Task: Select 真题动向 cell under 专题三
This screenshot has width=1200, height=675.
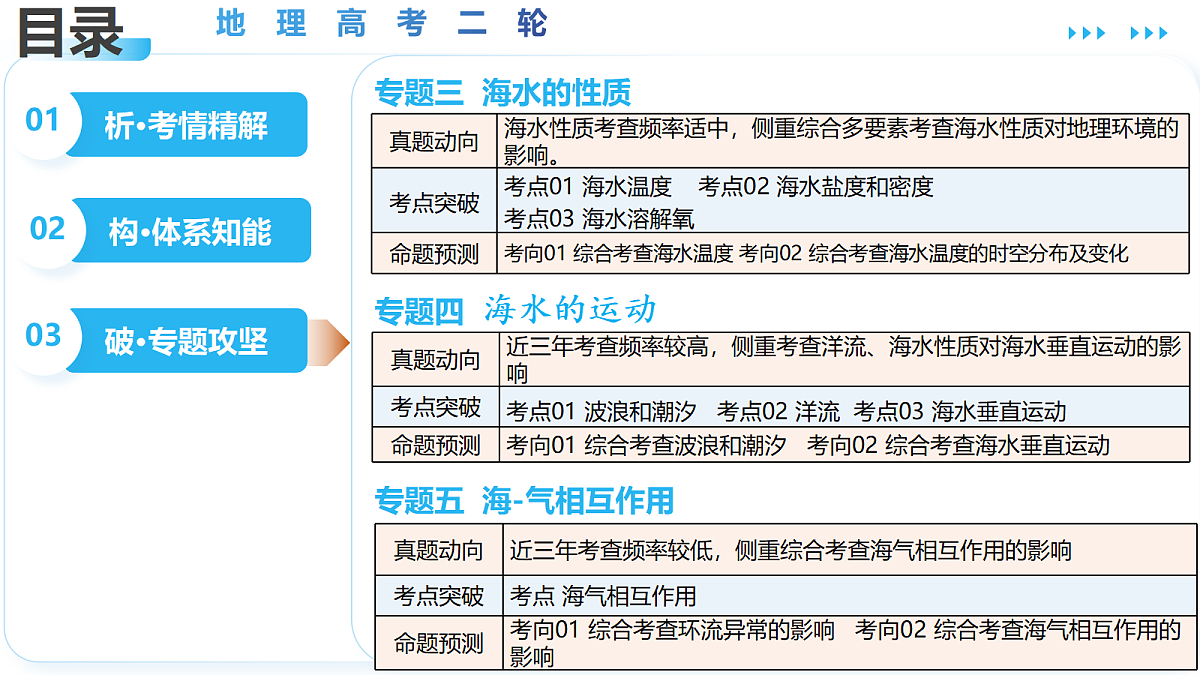Action: (x=434, y=141)
